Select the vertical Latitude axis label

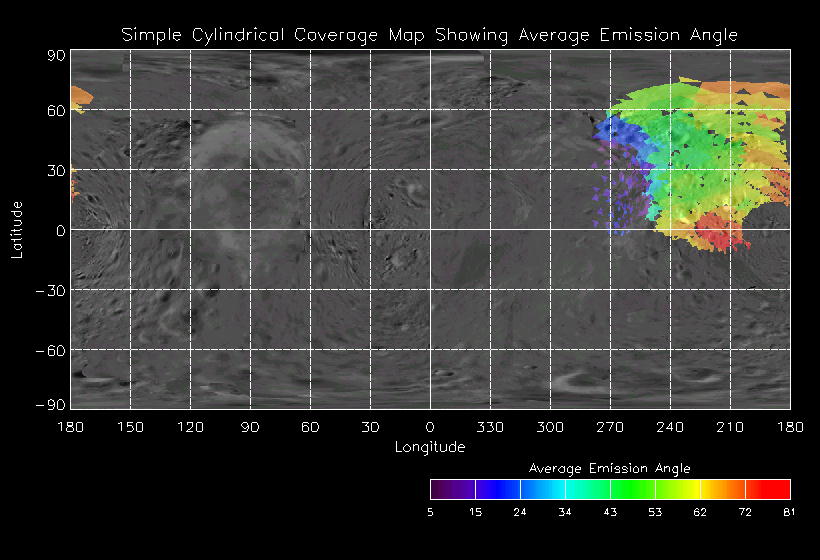tap(17, 229)
